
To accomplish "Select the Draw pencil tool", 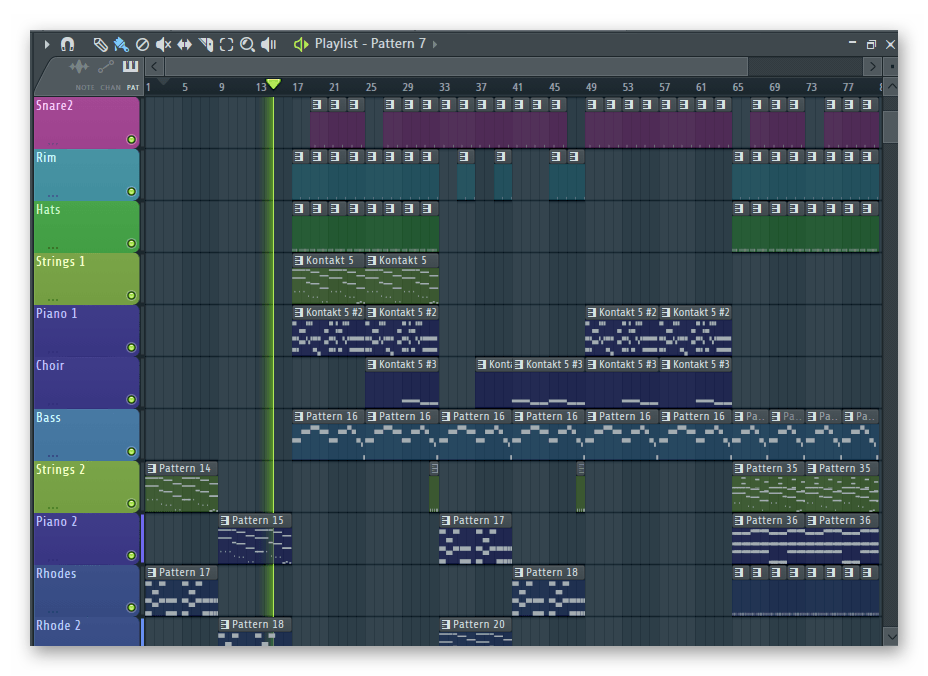I will click(100, 44).
